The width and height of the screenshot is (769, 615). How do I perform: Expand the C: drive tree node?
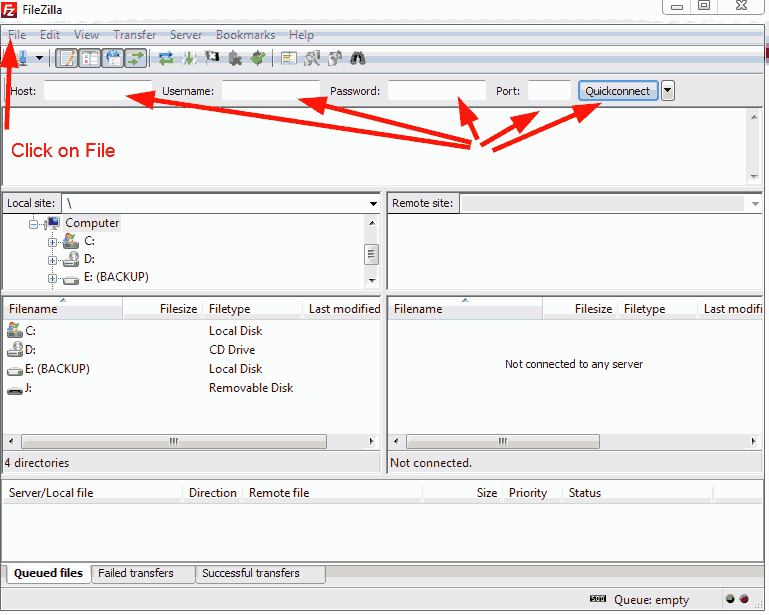coord(52,242)
